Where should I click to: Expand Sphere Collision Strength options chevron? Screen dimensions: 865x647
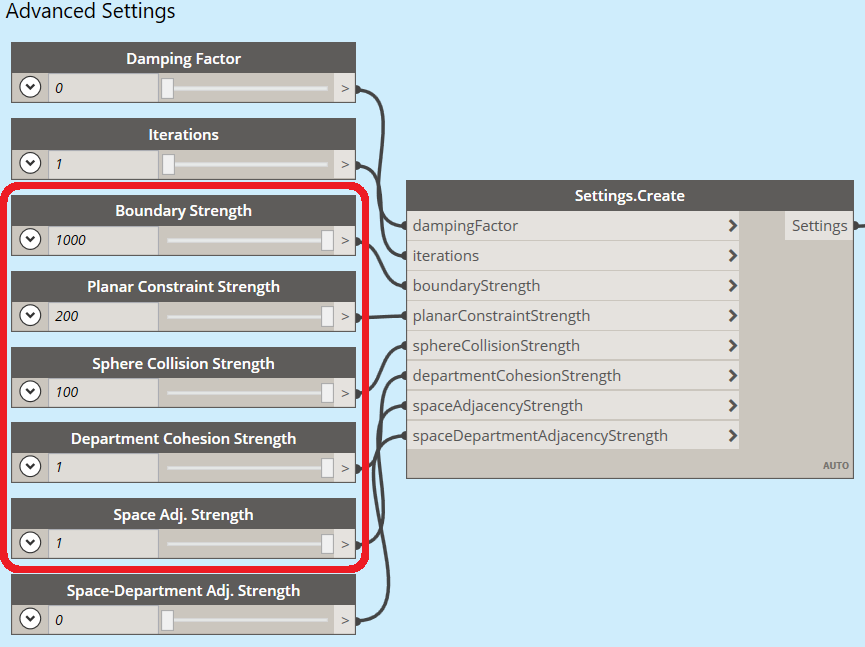pyautogui.click(x=30, y=392)
